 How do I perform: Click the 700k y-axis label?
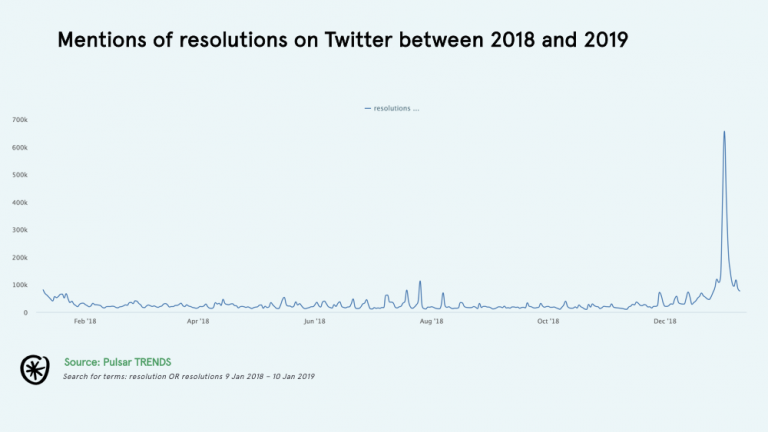click(19, 120)
